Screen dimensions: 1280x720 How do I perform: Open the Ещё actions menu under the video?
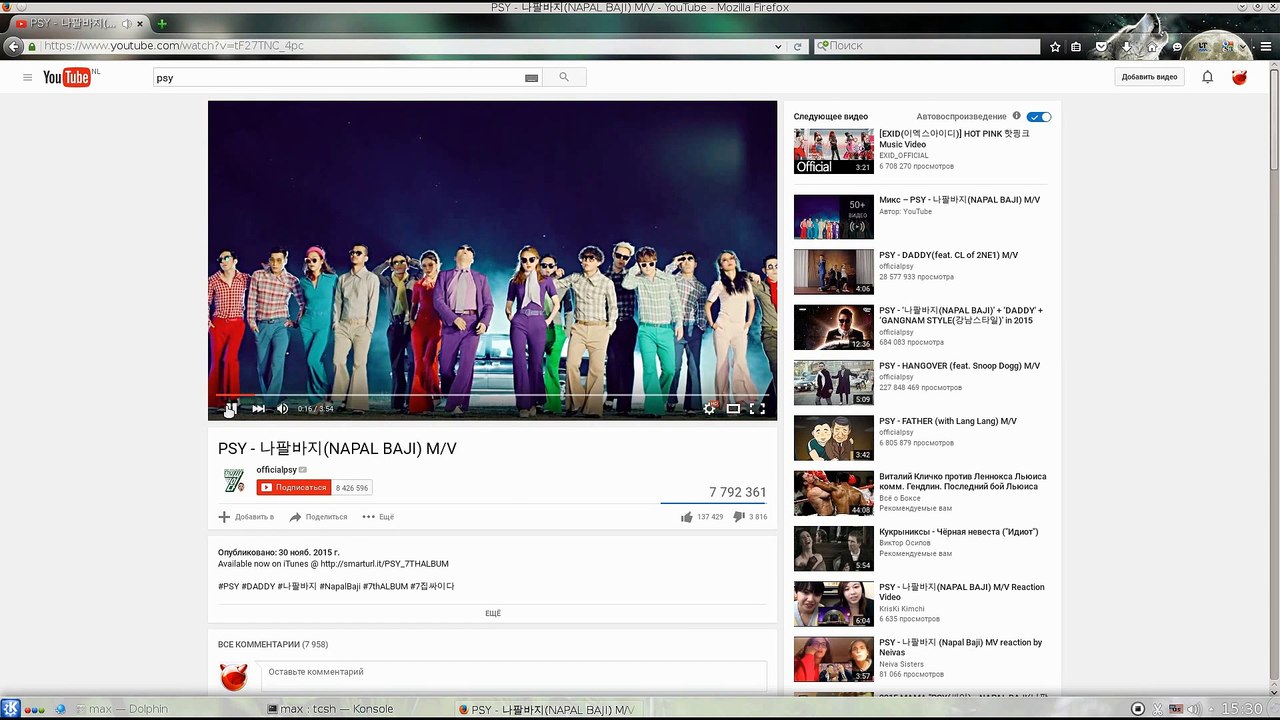pos(378,517)
